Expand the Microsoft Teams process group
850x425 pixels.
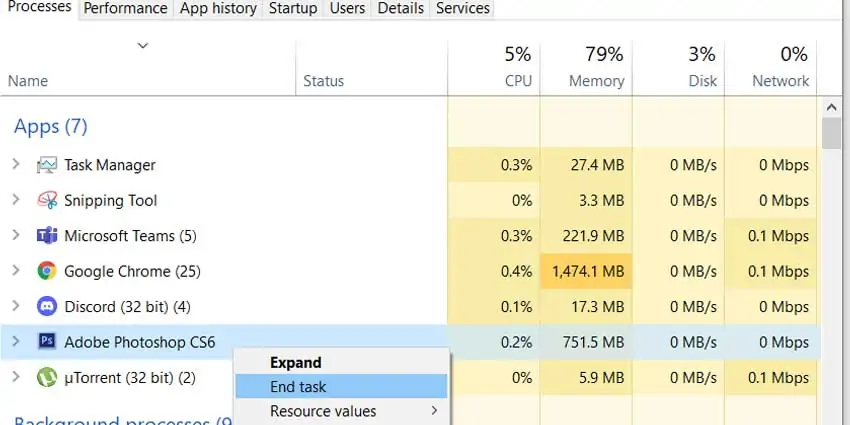16,235
